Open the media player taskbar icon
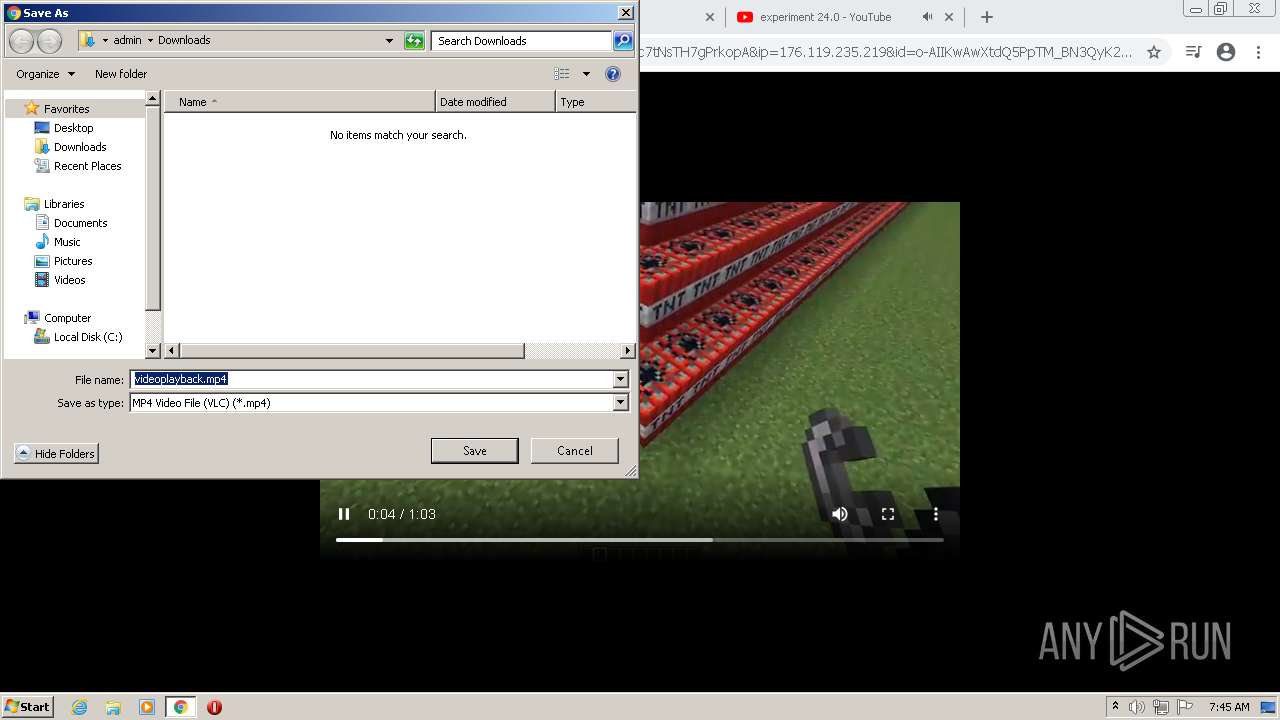 point(147,707)
